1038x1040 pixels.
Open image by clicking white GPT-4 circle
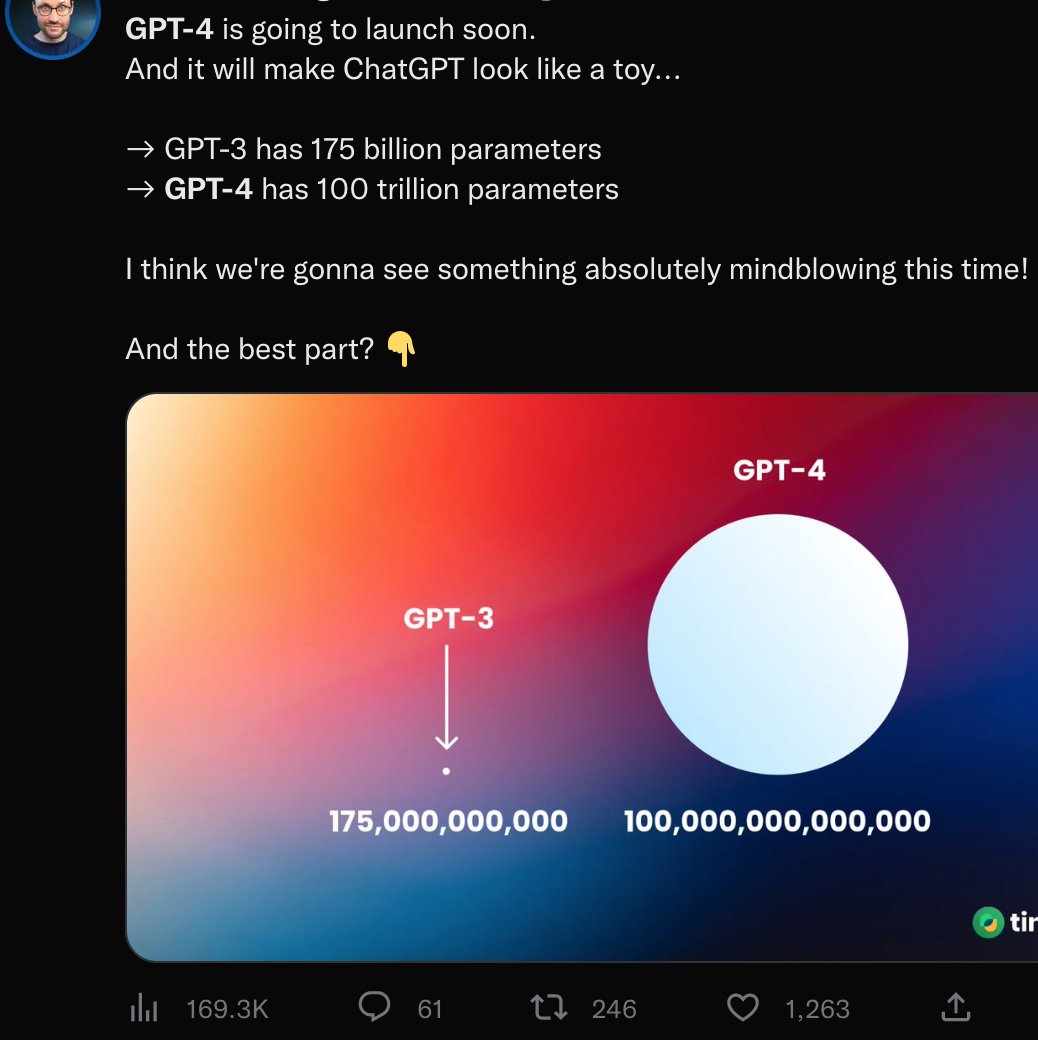click(777, 644)
